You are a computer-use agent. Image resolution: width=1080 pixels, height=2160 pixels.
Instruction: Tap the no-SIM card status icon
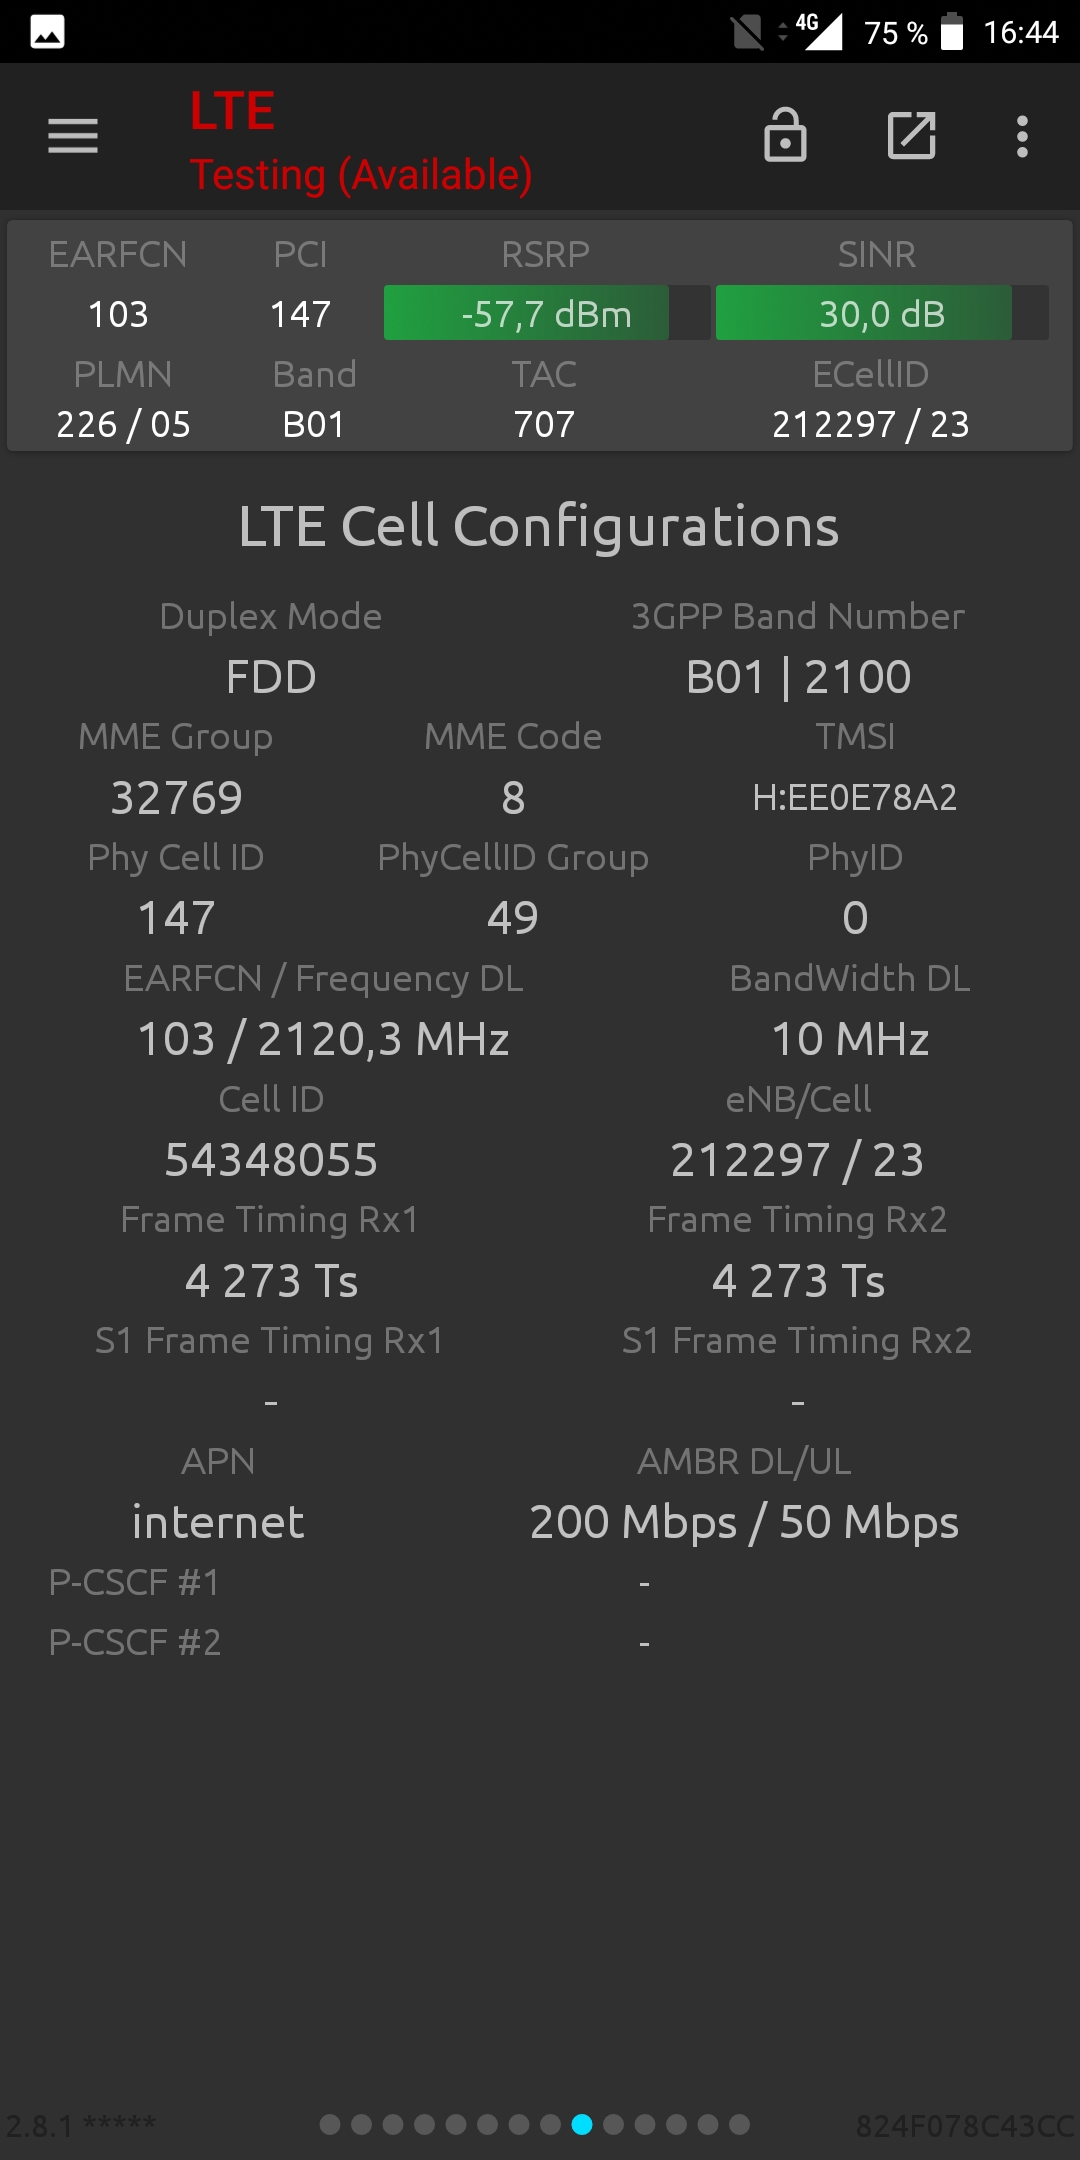pos(747,32)
